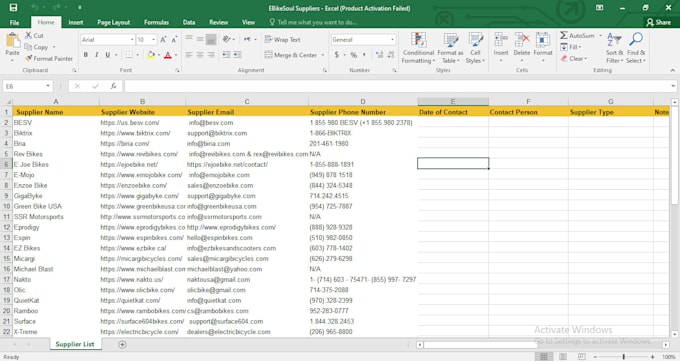Viewport: 680px width, 361px height.
Task: Click the Share button
Action: pyautogui.click(x=658, y=22)
